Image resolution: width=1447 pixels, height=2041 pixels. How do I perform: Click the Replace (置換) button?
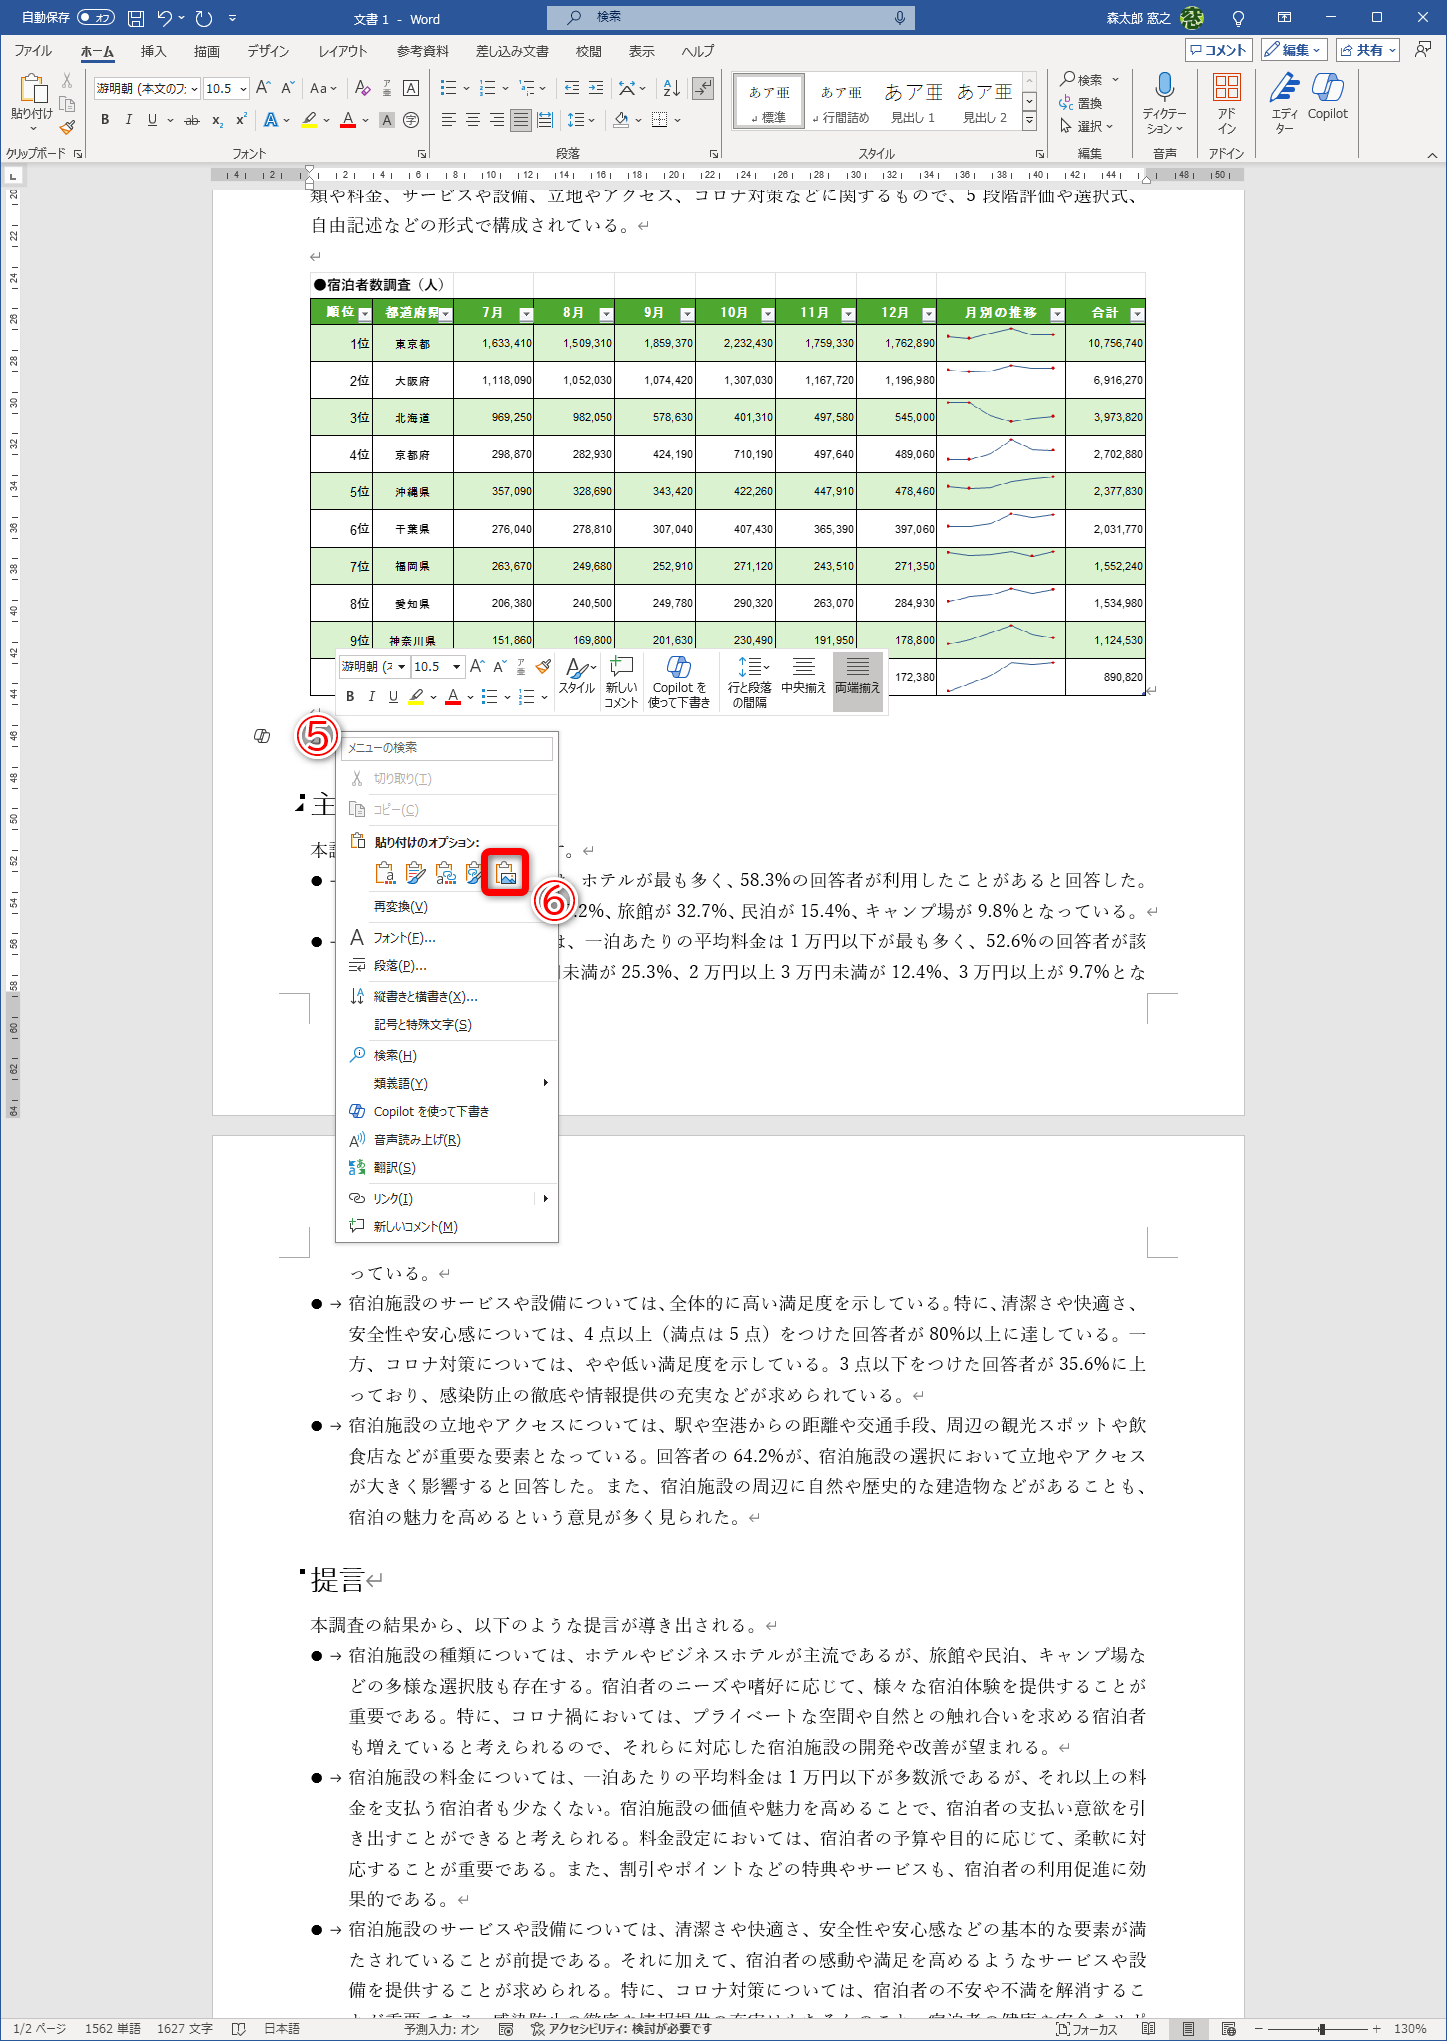(1081, 103)
